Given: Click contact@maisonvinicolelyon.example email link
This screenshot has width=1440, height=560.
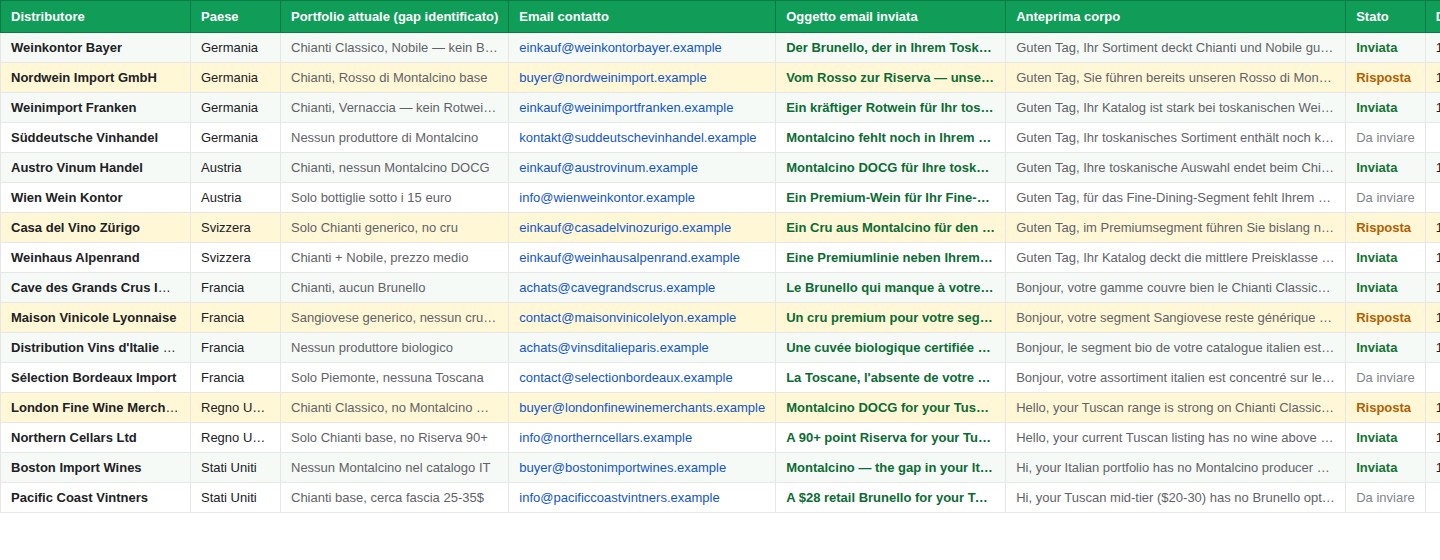Looking at the screenshot, I should (x=627, y=318).
